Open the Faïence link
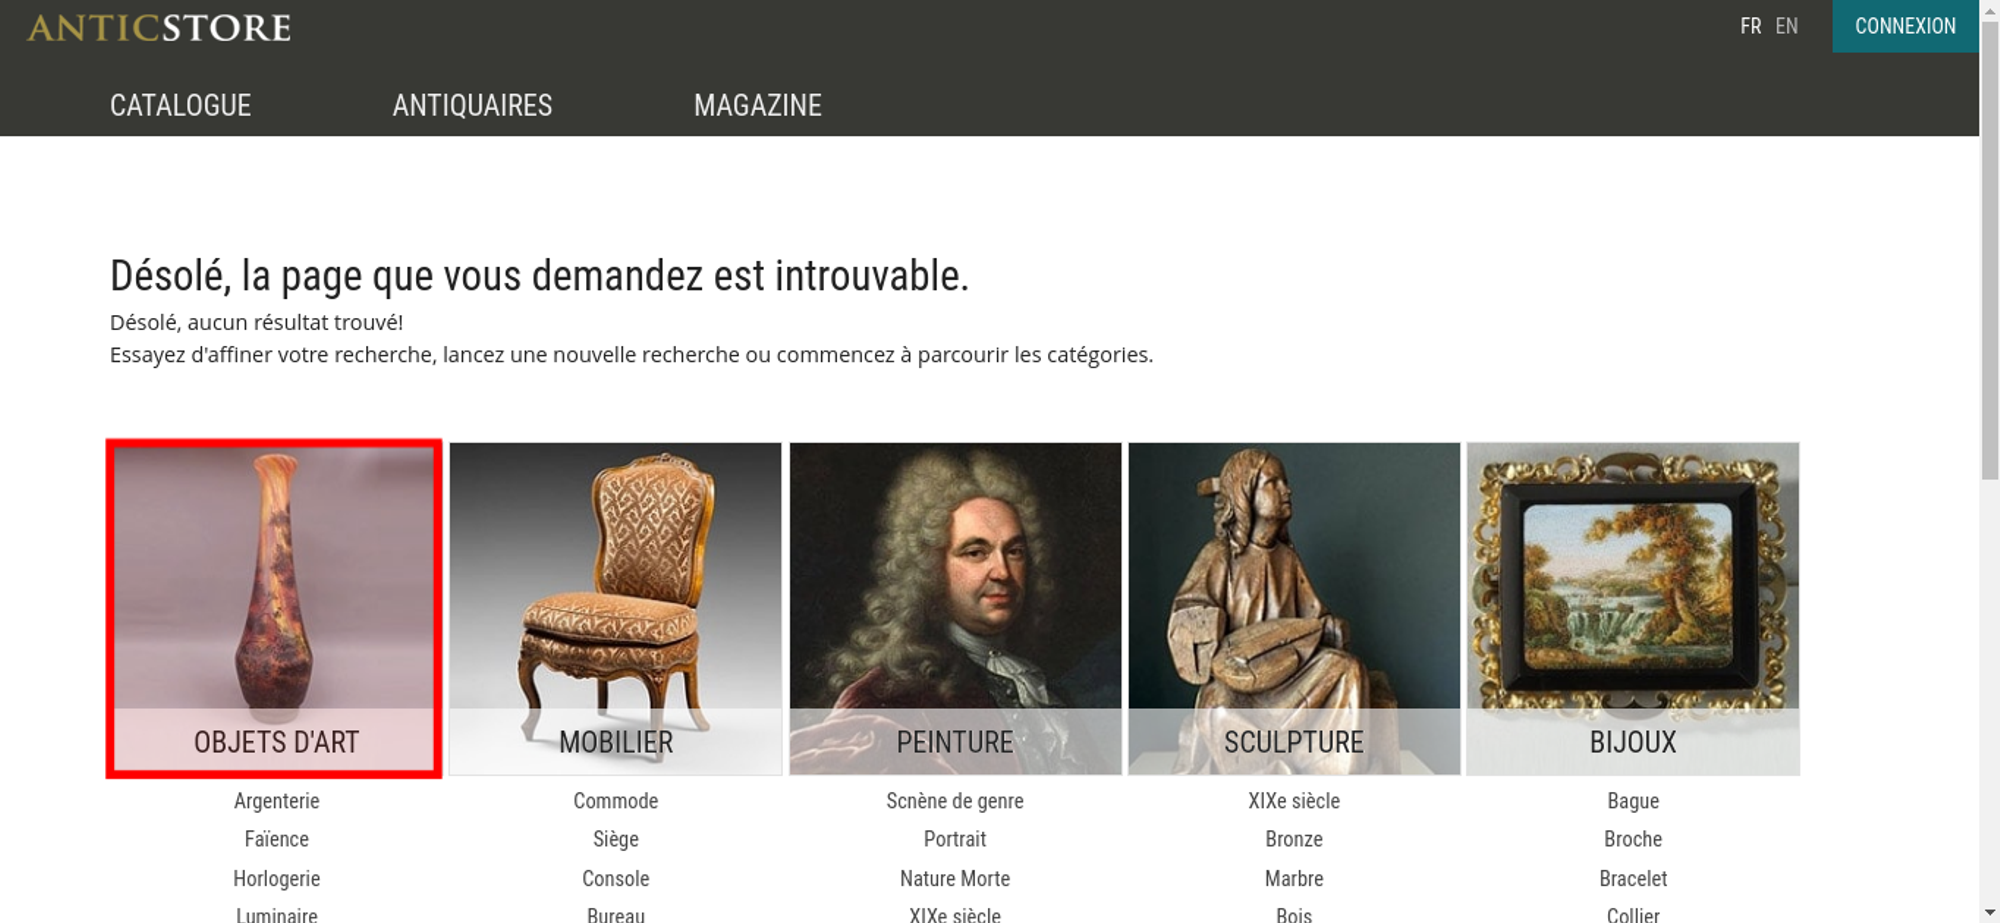 click(x=277, y=839)
